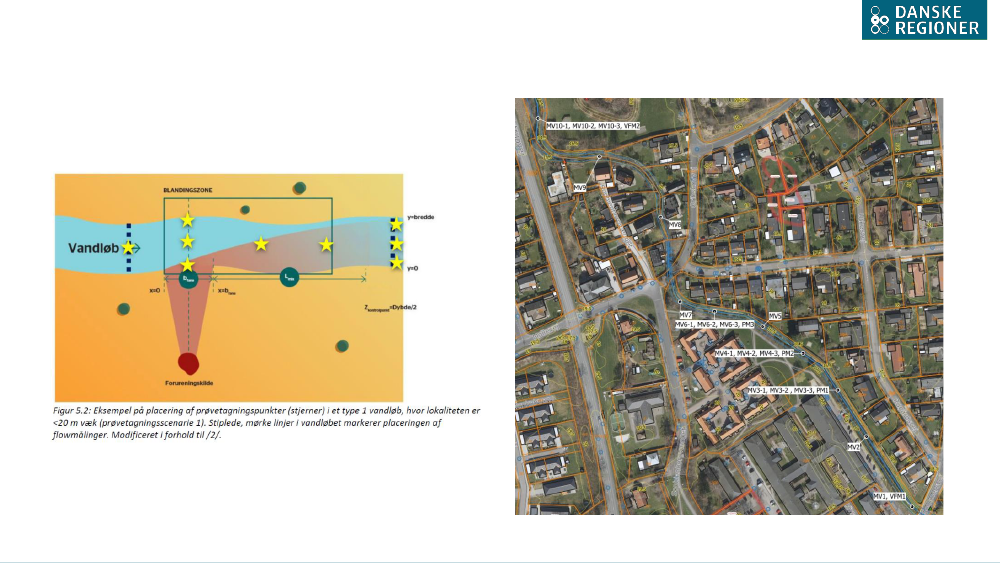
Task: Click the MV2 map label
Action: (x=853, y=448)
